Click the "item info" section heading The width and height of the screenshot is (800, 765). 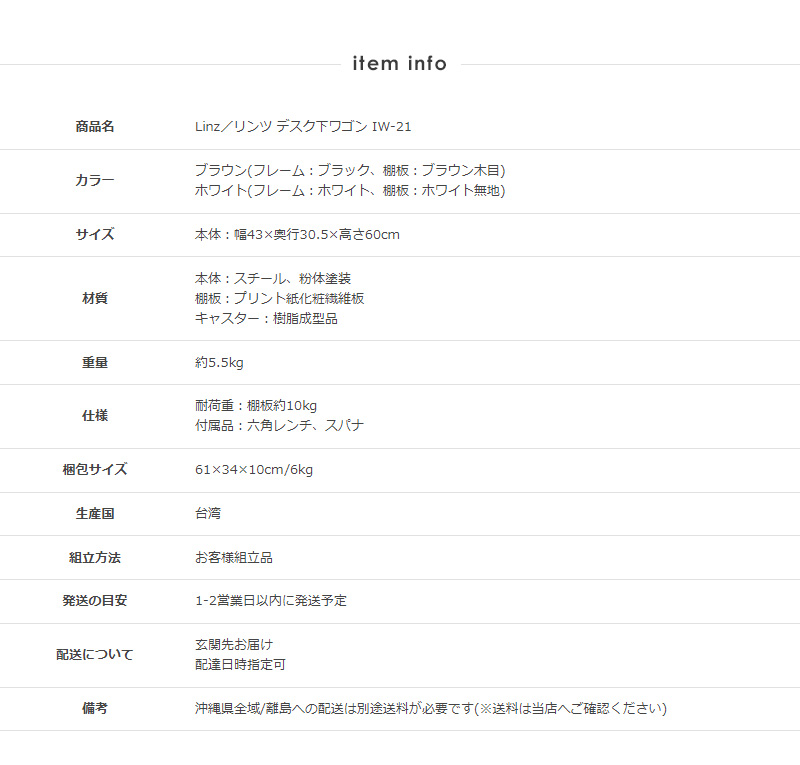[399, 64]
